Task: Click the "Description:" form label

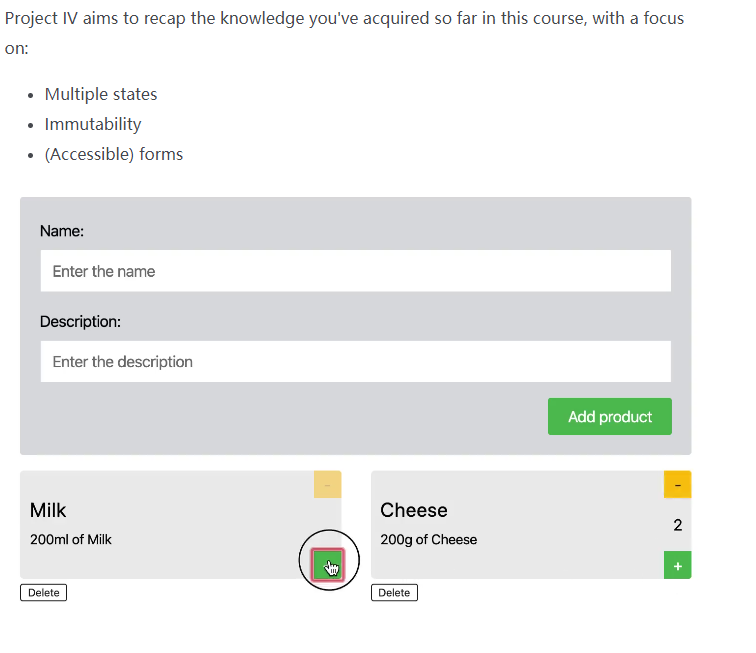Action: pos(80,322)
